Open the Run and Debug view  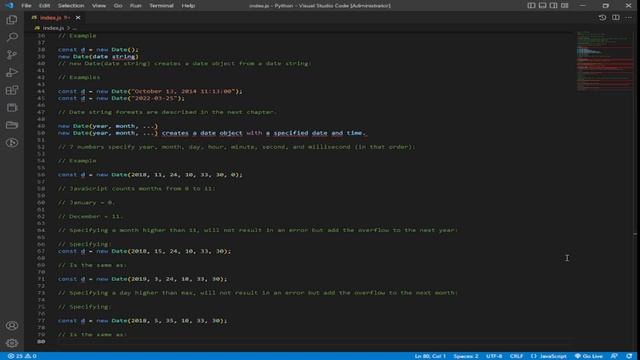[12, 72]
